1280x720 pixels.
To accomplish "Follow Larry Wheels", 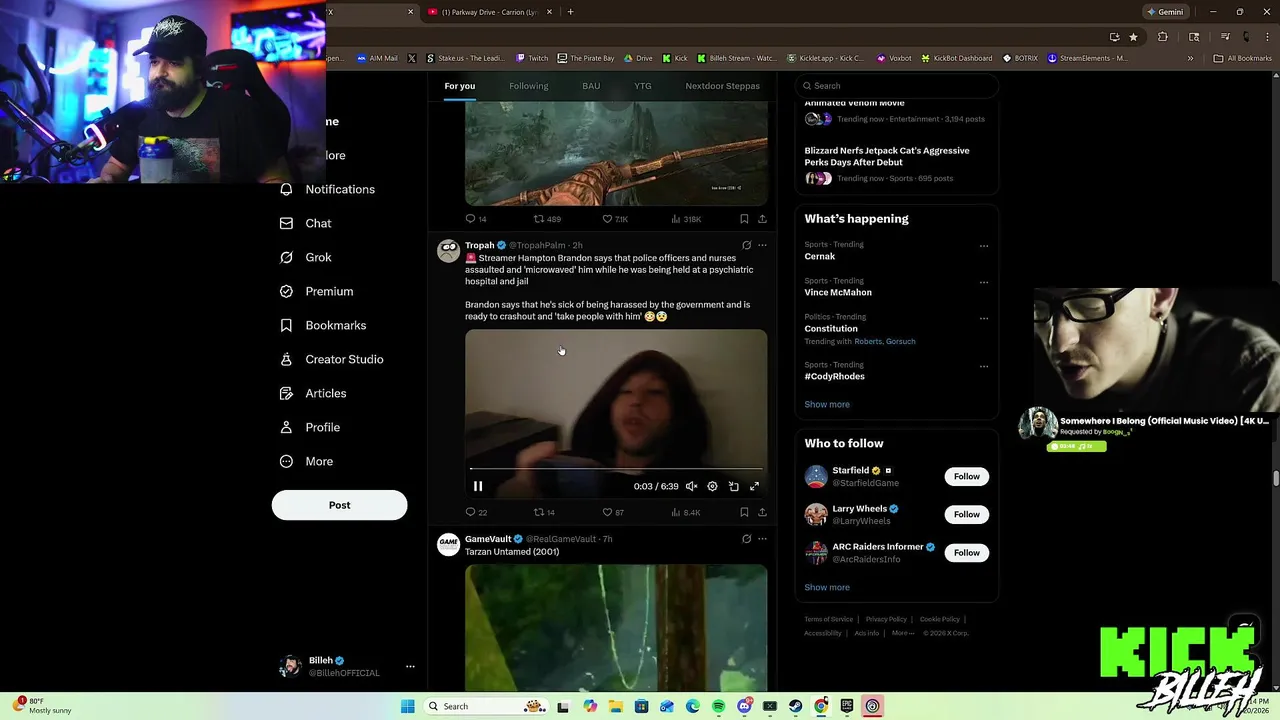I will [x=966, y=514].
